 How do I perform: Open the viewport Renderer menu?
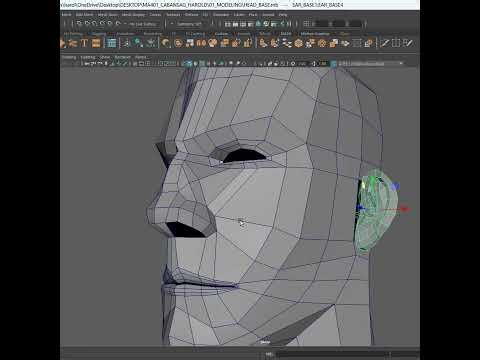(123, 57)
